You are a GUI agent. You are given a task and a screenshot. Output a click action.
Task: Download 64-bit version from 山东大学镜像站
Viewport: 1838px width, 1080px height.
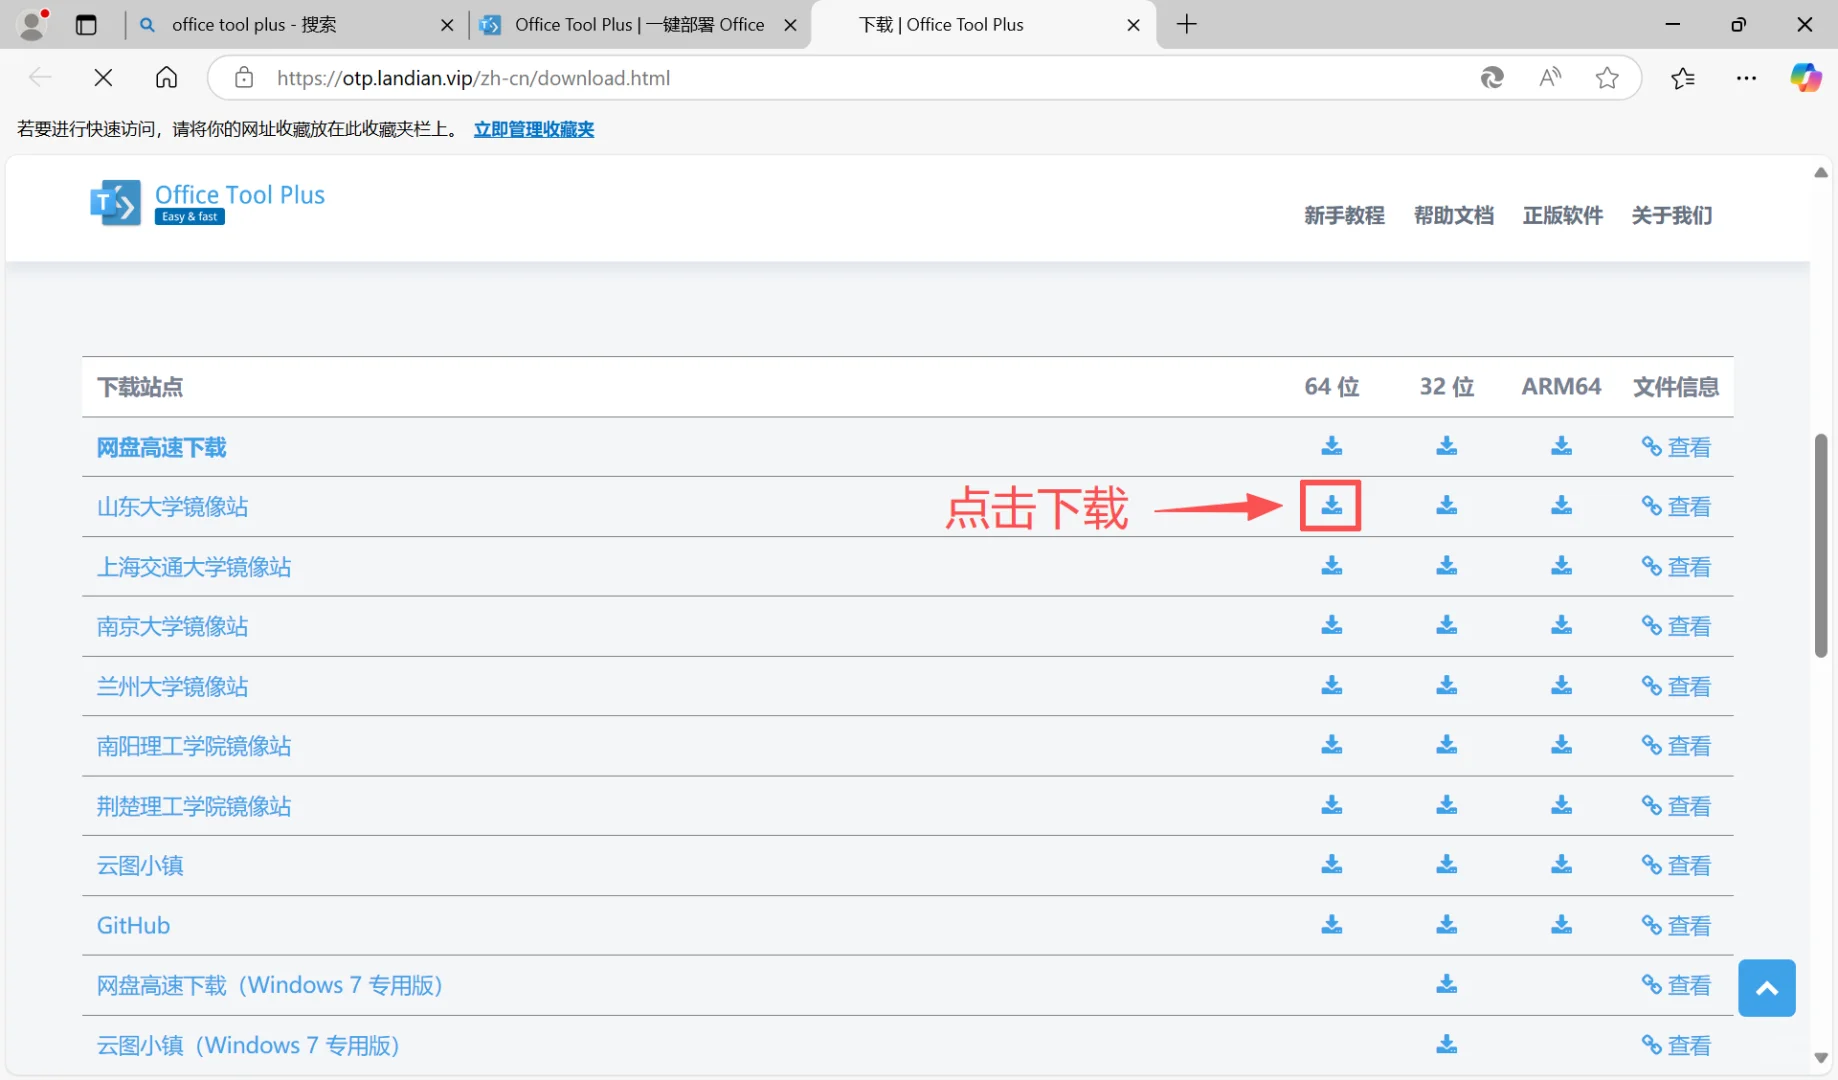(1331, 506)
